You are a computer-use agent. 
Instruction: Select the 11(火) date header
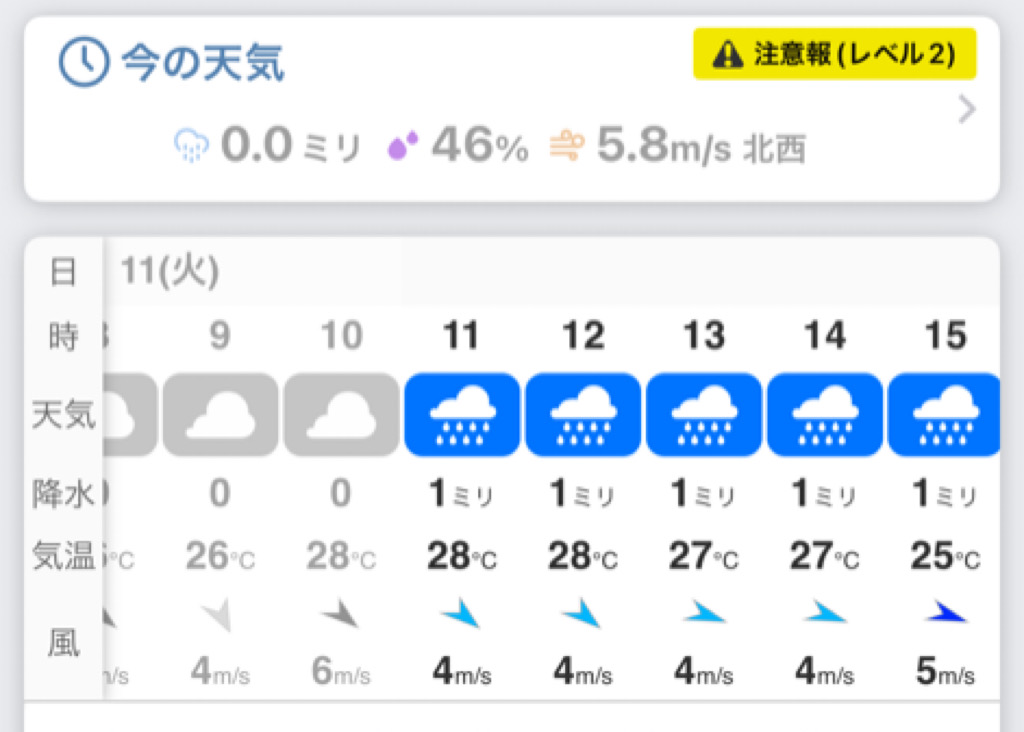click(170, 270)
